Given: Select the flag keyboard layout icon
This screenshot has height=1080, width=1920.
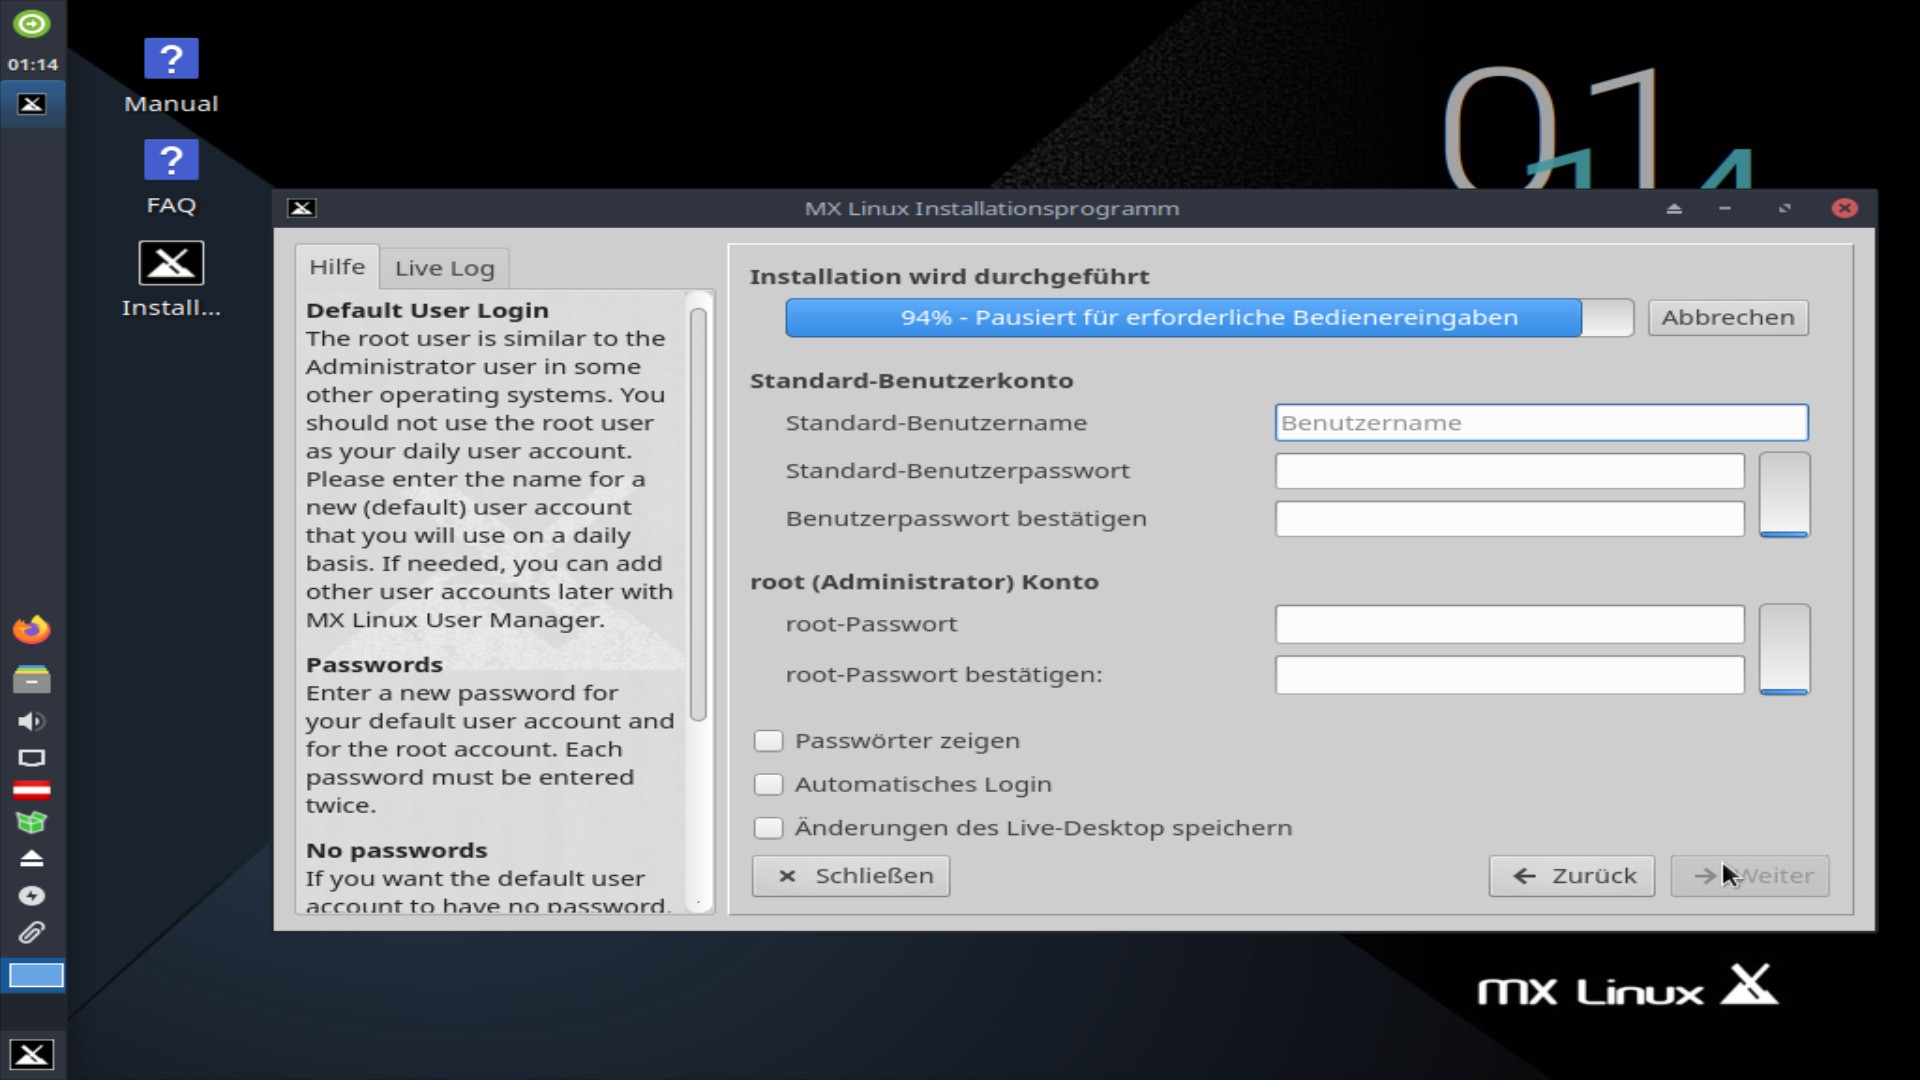Looking at the screenshot, I should 32,790.
